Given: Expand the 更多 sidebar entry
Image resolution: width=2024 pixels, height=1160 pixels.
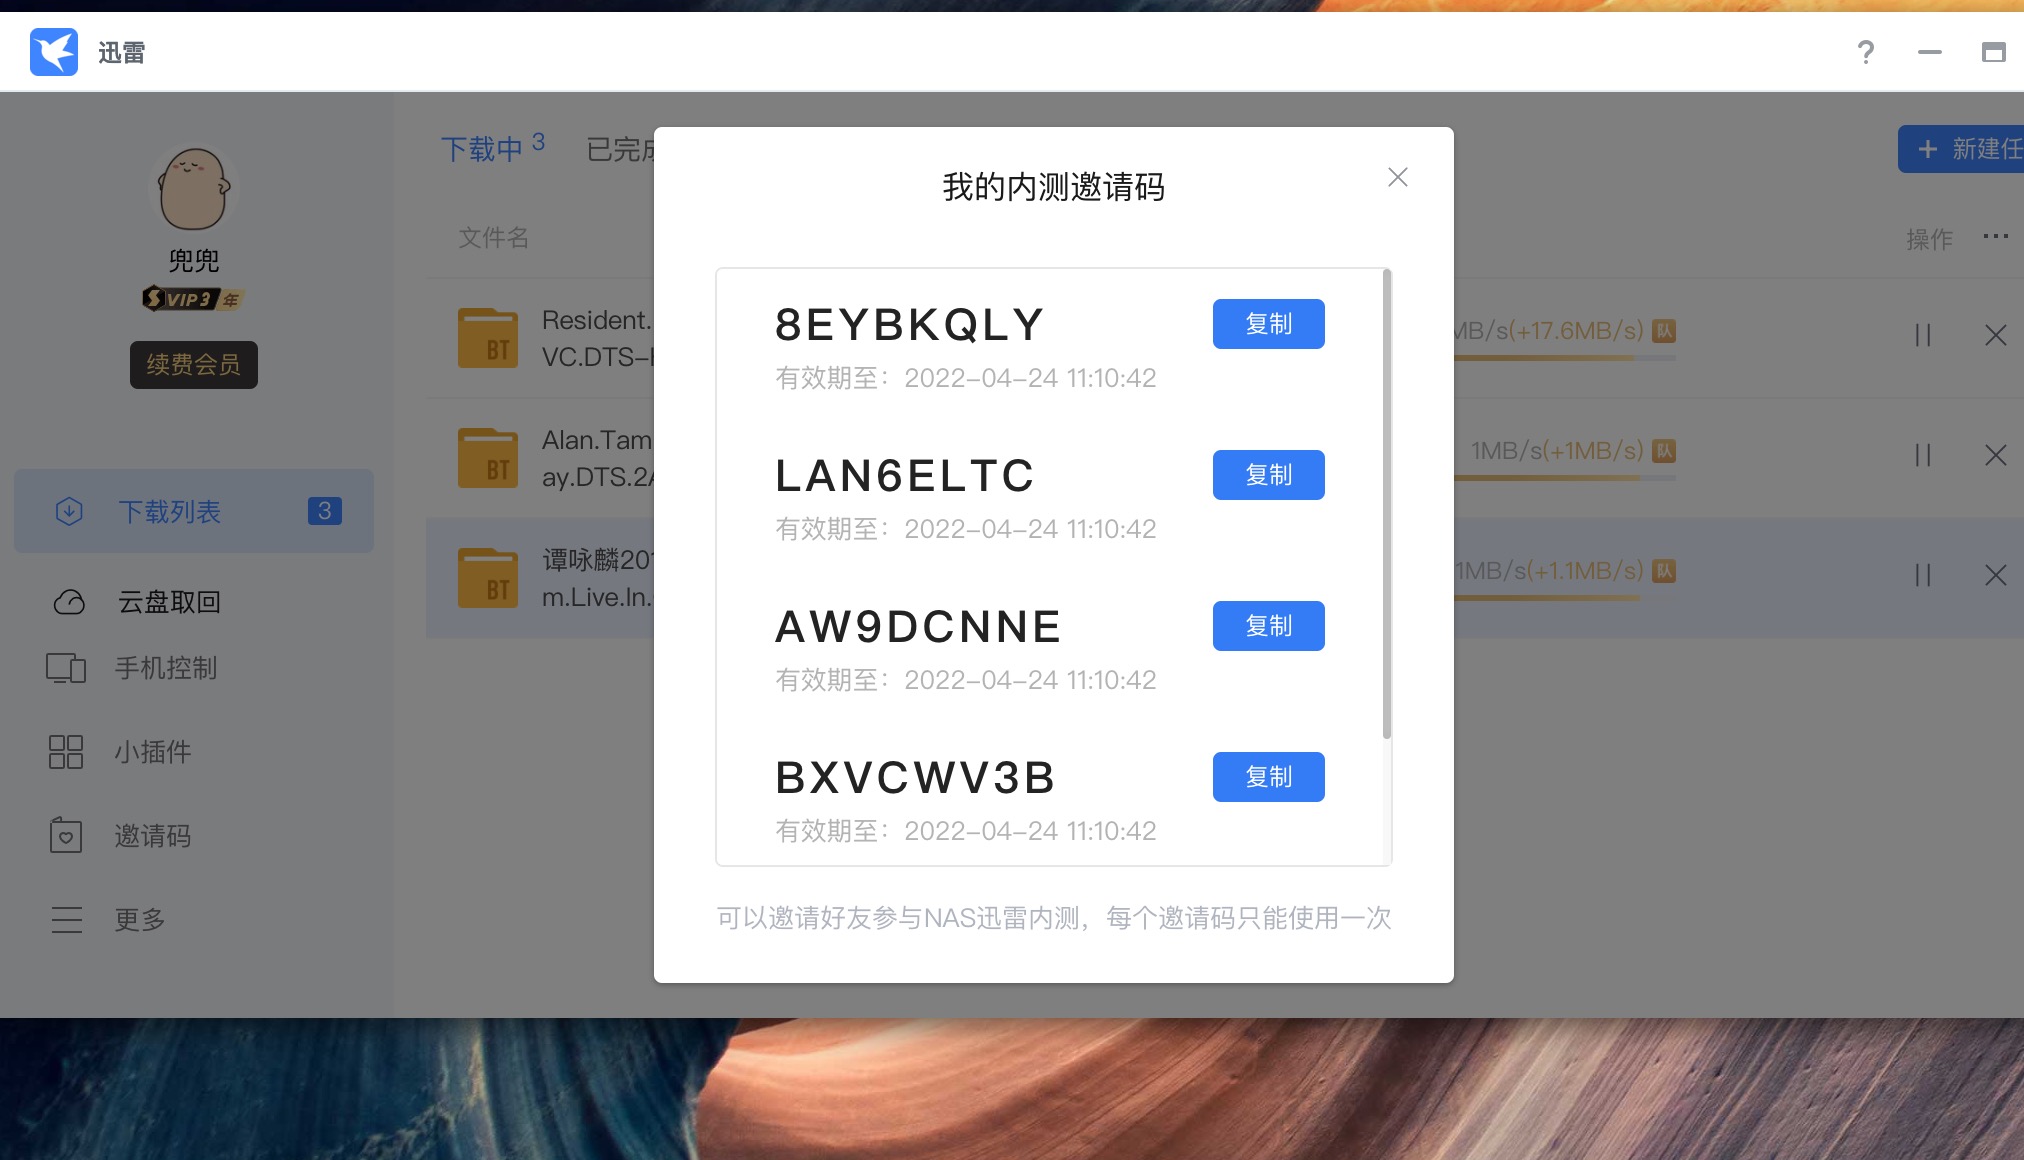Looking at the screenshot, I should pos(140,919).
